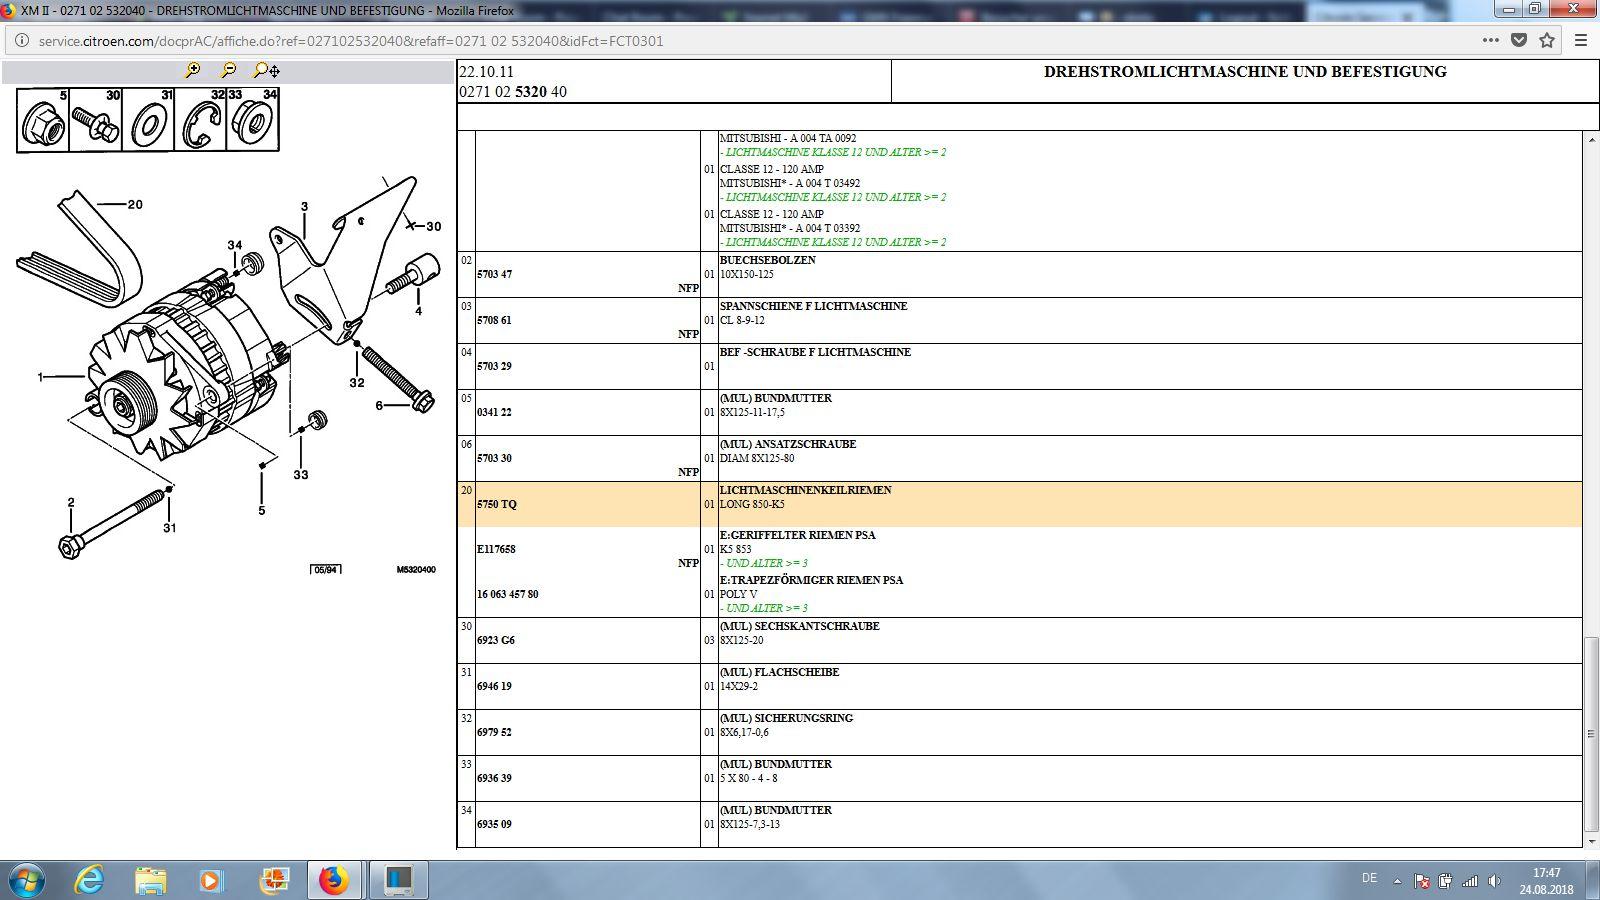The height and width of the screenshot is (900, 1600).
Task: Select part thumbnail 31 flat washer
Action: pos(148,121)
